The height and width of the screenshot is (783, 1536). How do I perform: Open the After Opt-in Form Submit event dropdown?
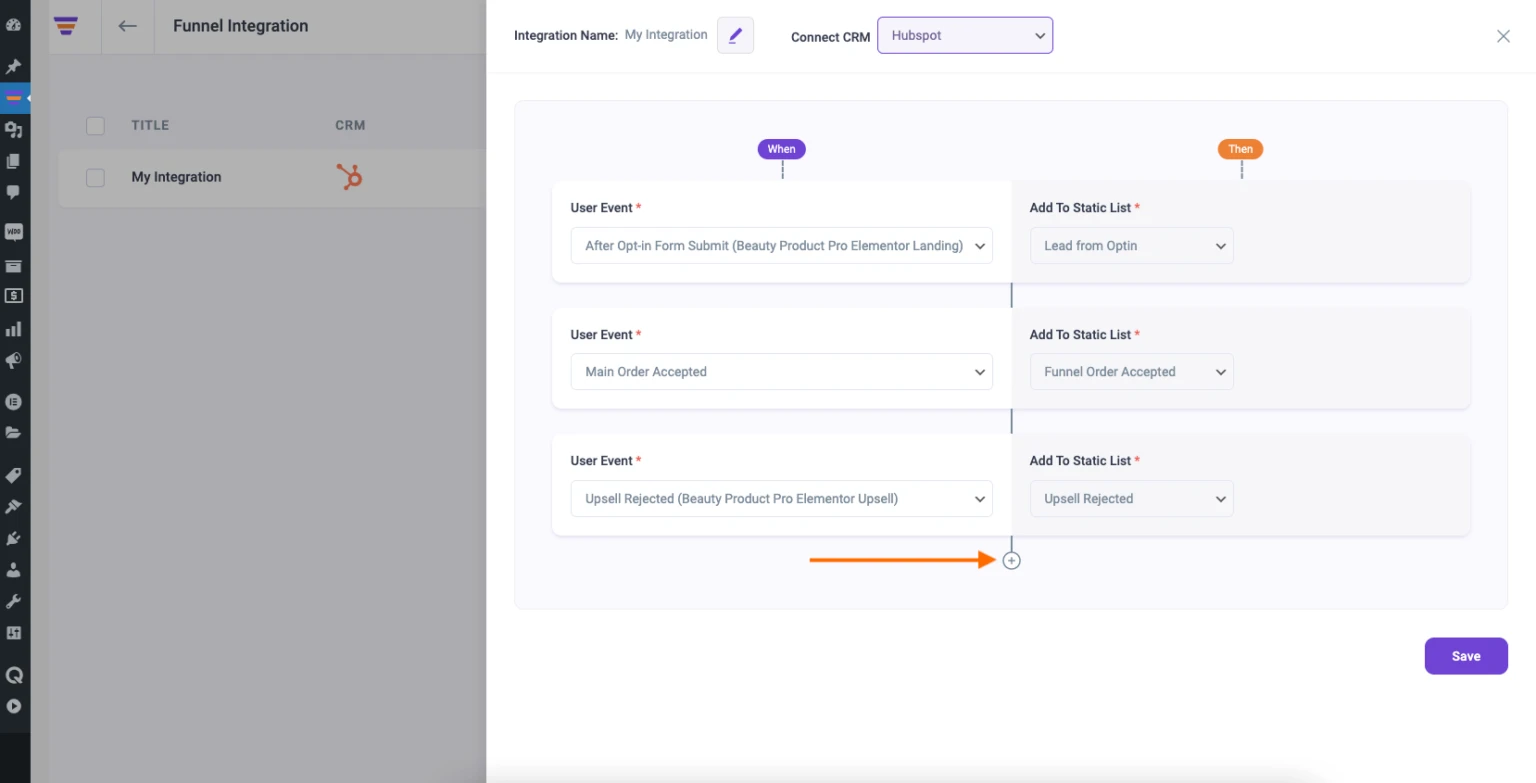[782, 245]
